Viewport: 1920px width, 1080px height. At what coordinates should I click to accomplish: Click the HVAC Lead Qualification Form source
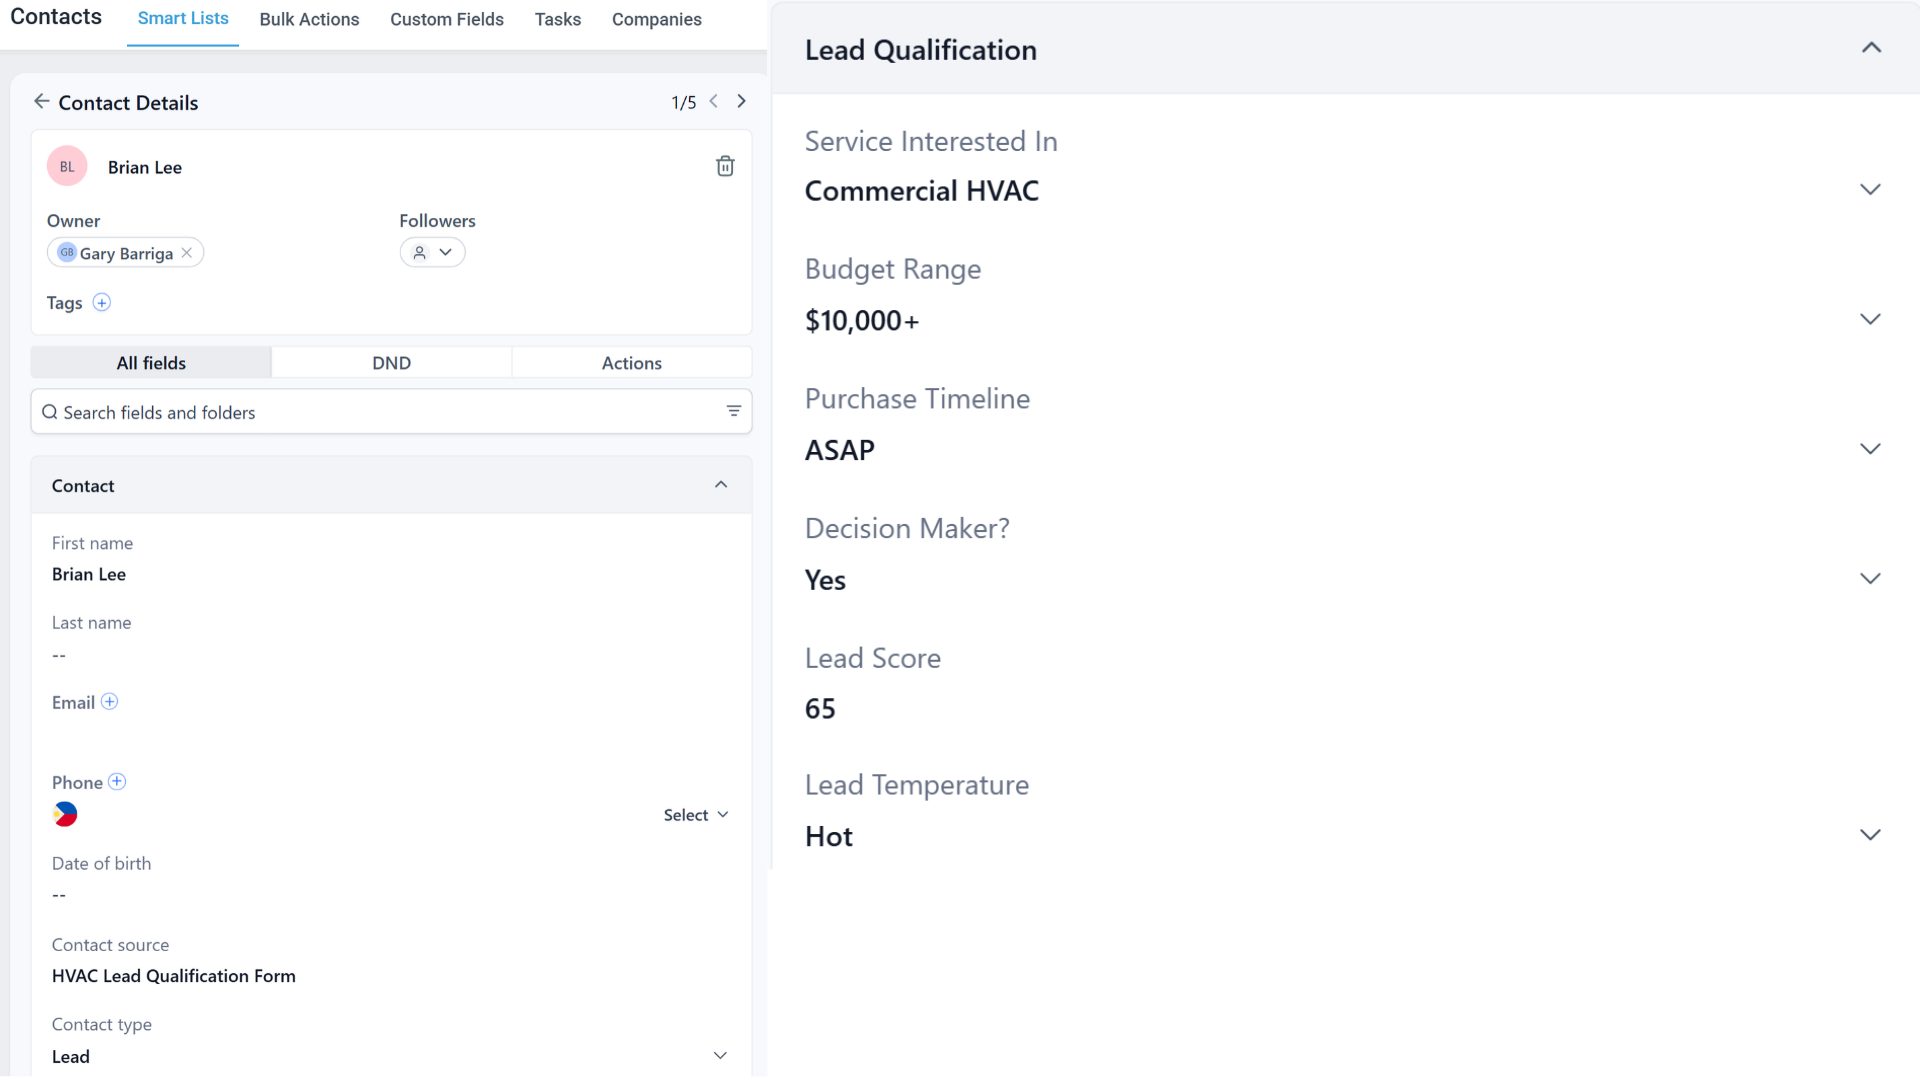pos(174,976)
